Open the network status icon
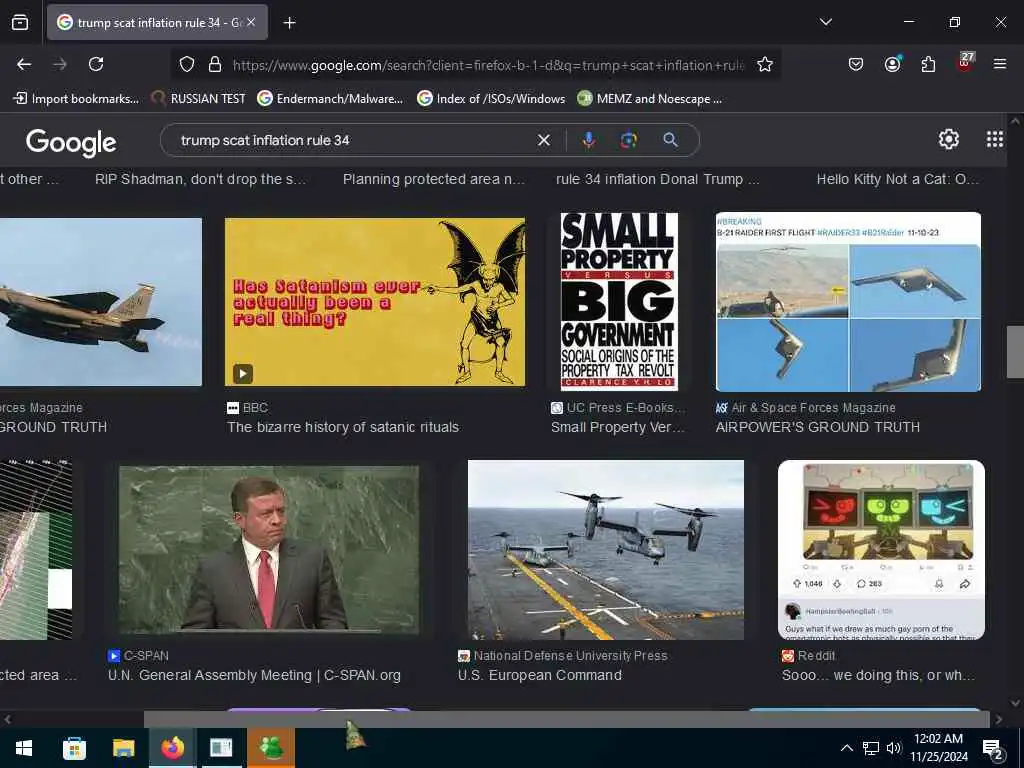Image resolution: width=1024 pixels, height=768 pixels. click(x=871, y=748)
